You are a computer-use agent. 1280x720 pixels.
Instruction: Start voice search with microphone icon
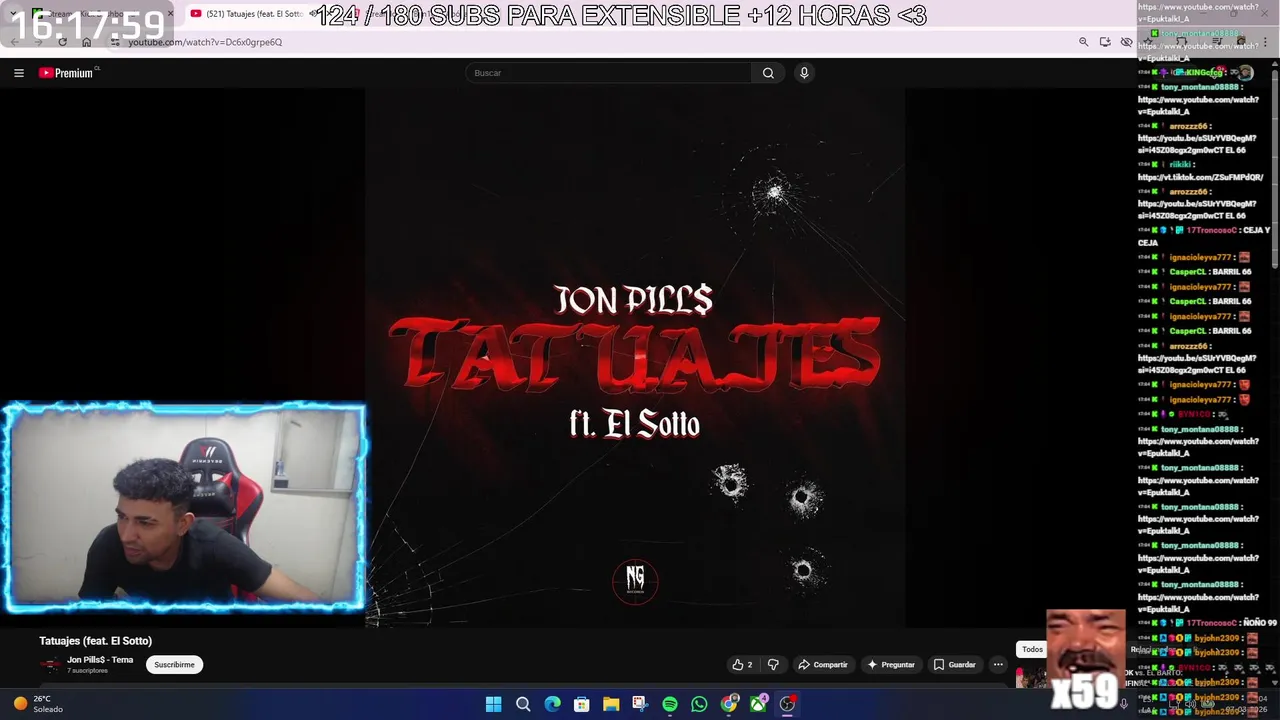coord(803,73)
